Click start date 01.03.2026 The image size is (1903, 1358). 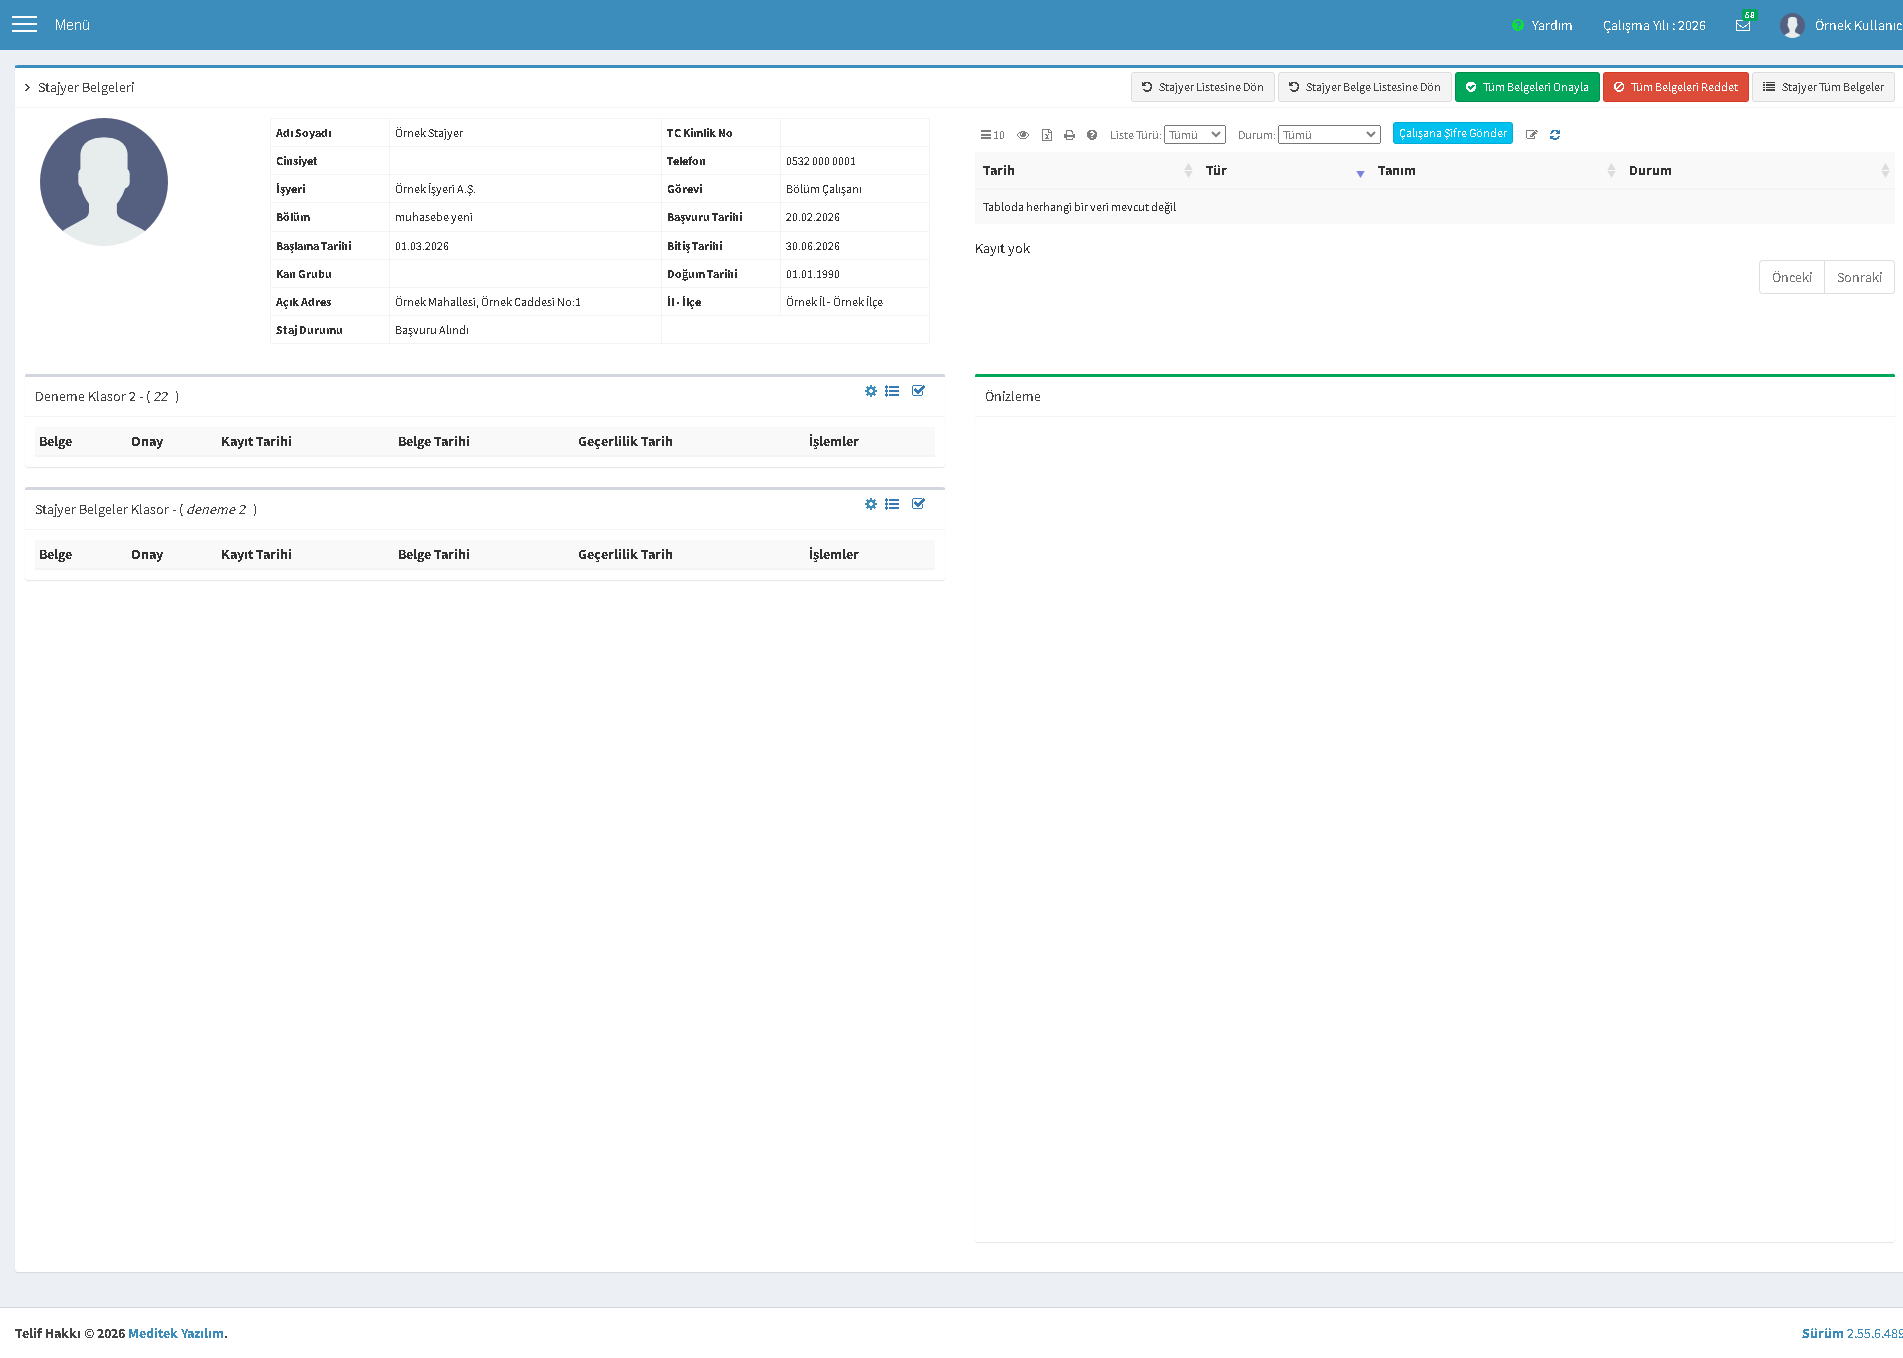[x=422, y=246]
